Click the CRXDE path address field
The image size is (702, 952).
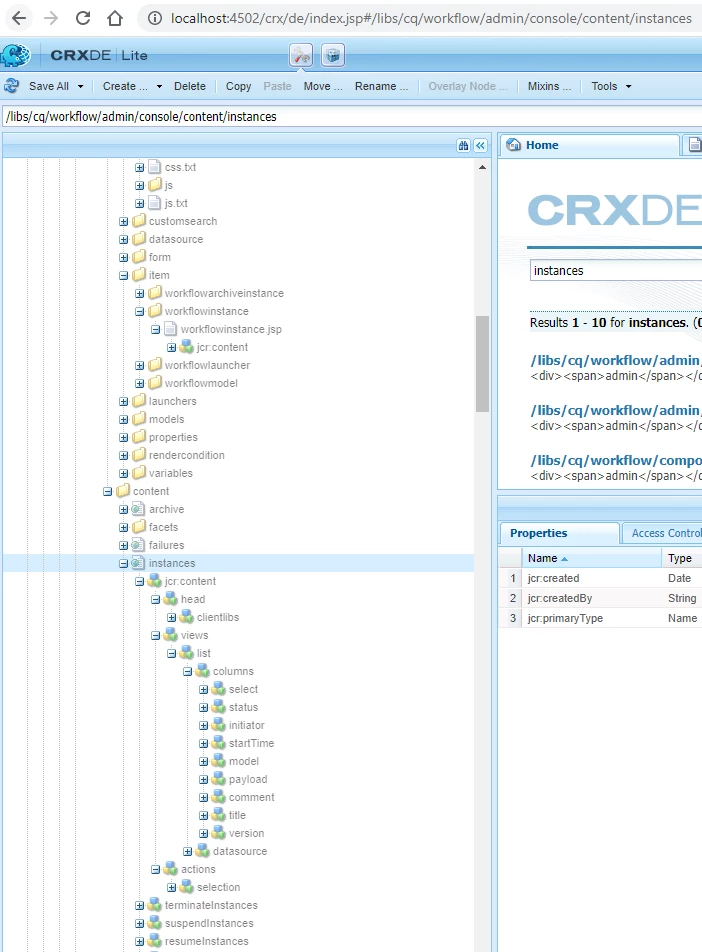[x=351, y=117]
